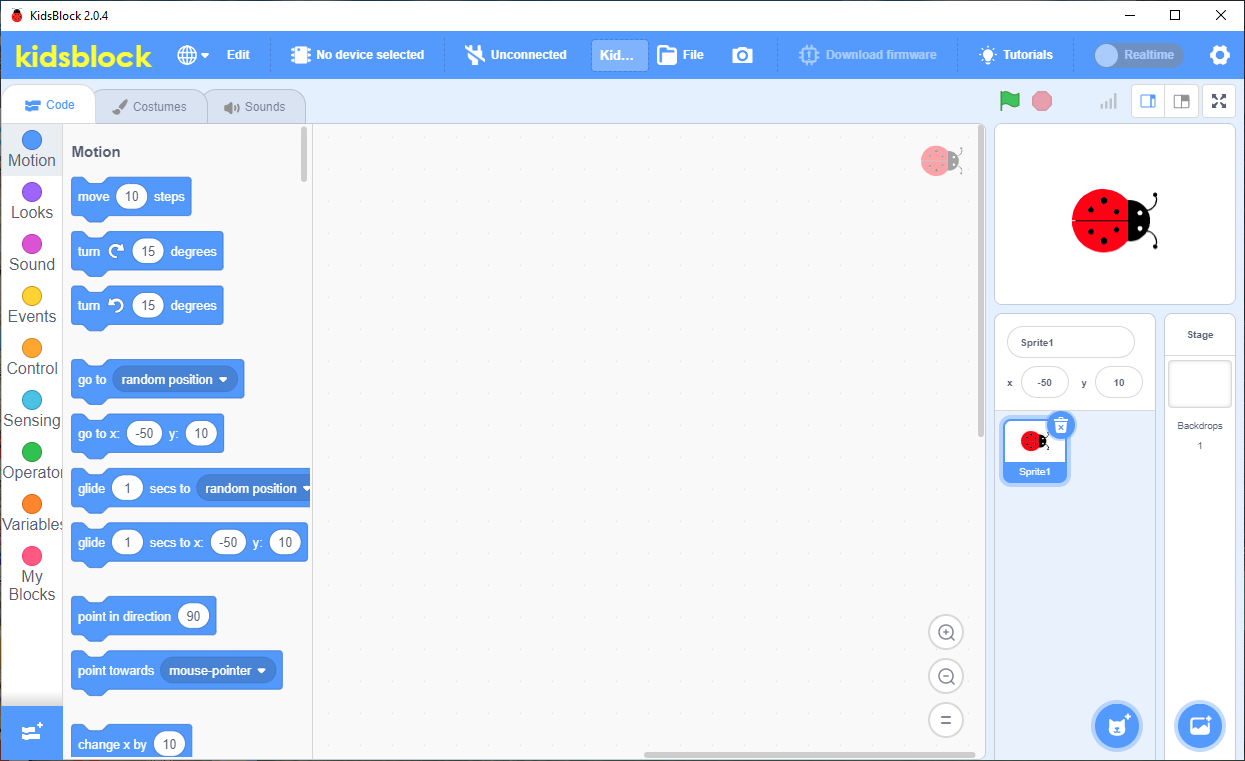The width and height of the screenshot is (1245, 761).
Task: Open go to random position dropdown
Action: click(x=175, y=380)
